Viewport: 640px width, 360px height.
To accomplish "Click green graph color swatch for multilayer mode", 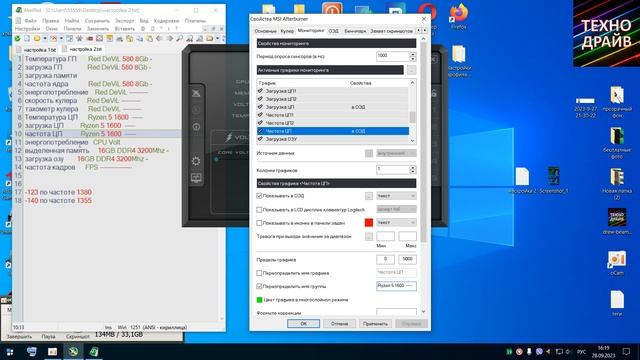I will (x=259, y=300).
